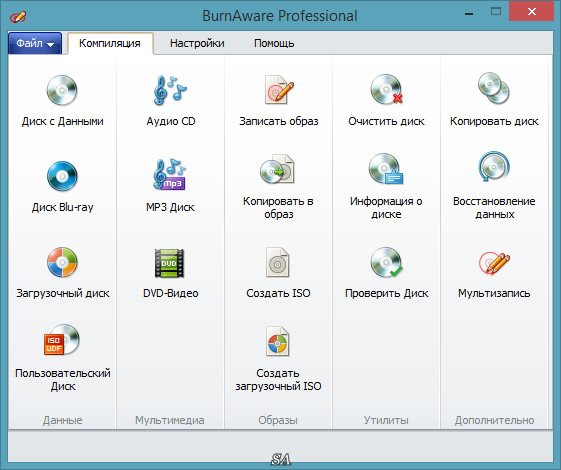Open the Диск с Данными data disc tool
This screenshot has height=470, width=561.
point(62,101)
